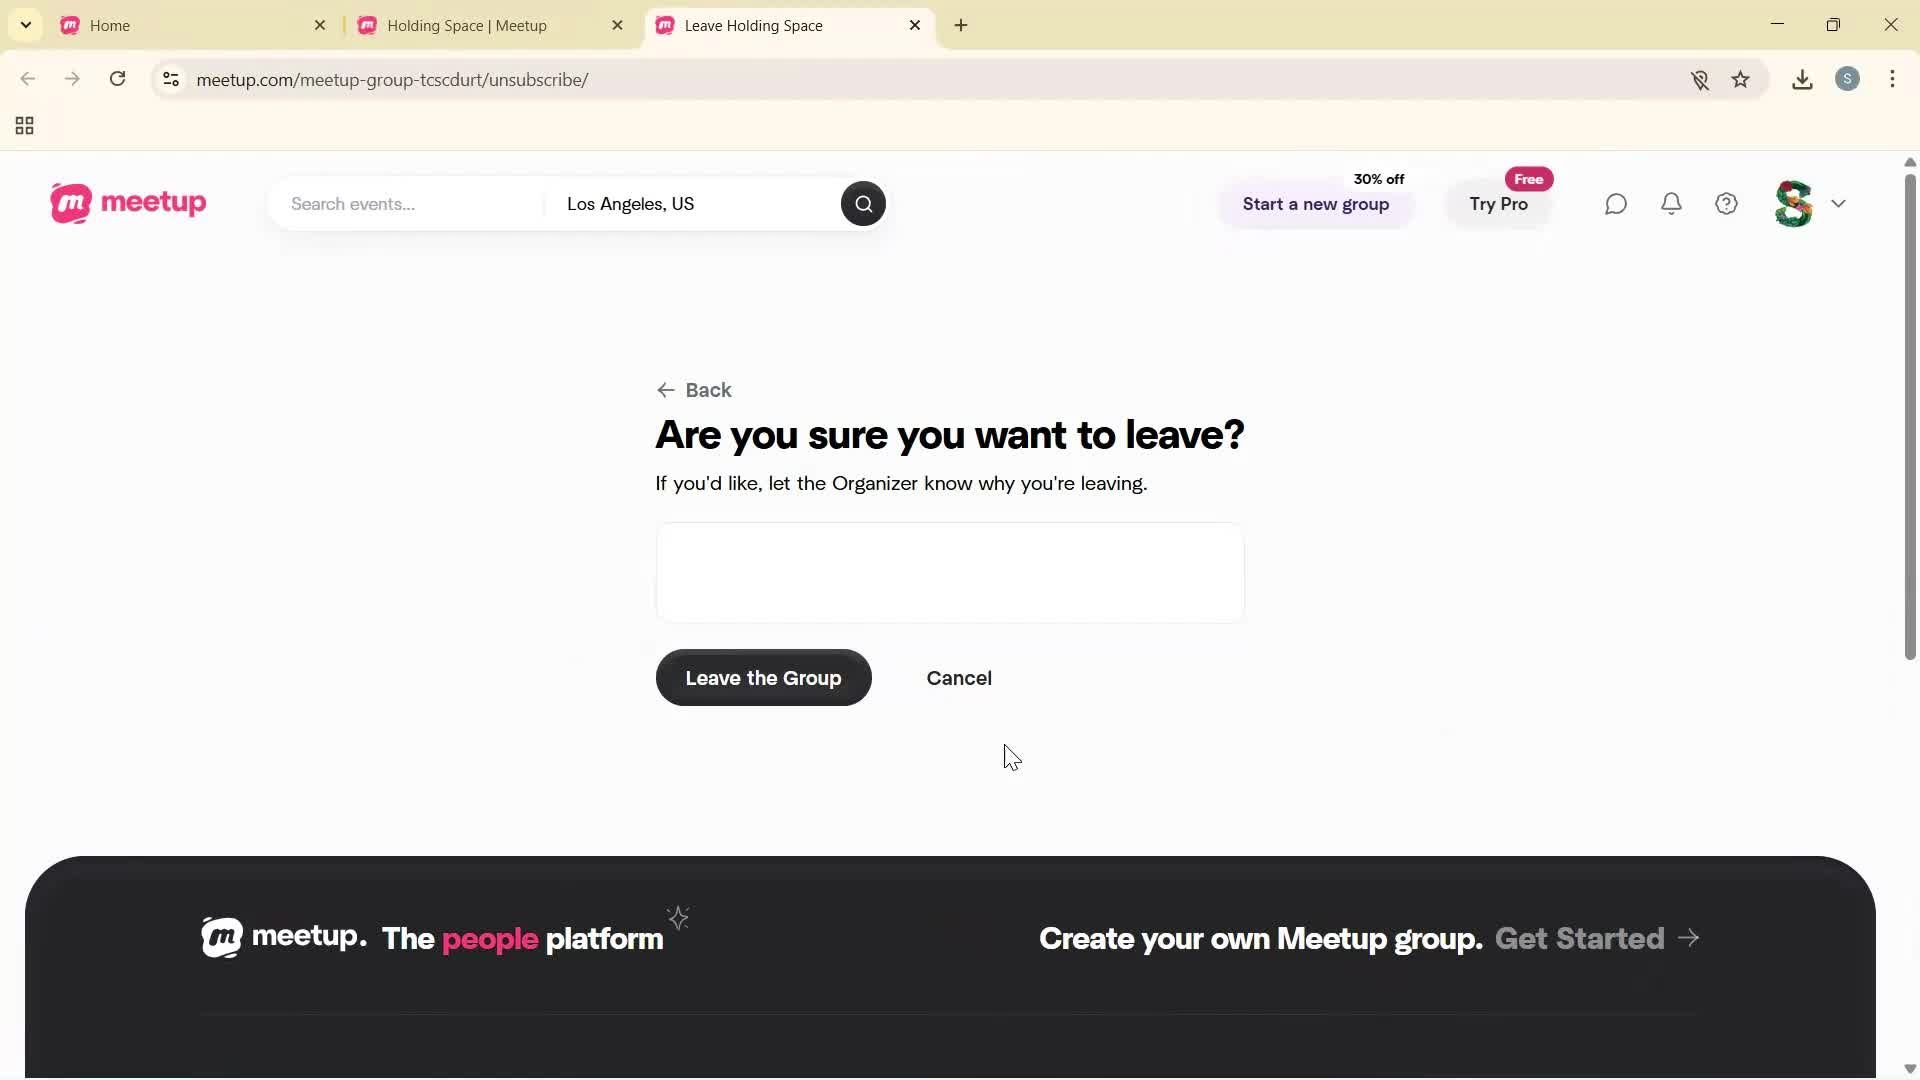Click the downloads icon in browser toolbar
Viewport: 1920px width, 1080px height.
click(x=1802, y=79)
